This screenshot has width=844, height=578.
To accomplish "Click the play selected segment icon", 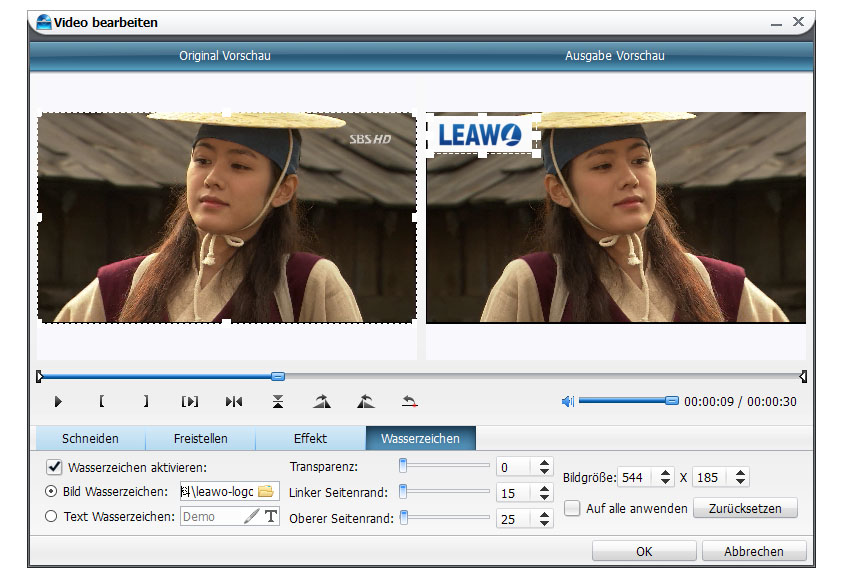I will pyautogui.click(x=189, y=401).
